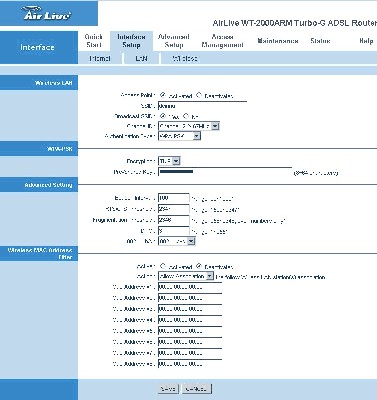377x400 pixels.
Task: Open the Quick Start tab
Action: [x=94, y=41]
